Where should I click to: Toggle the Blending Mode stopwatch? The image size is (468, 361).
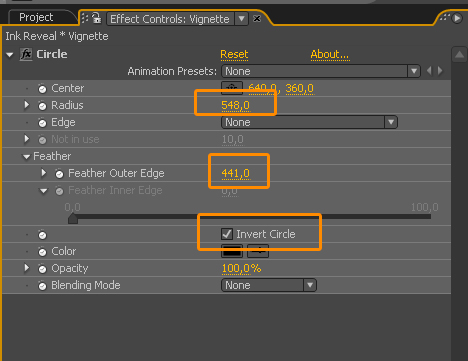tap(42, 286)
